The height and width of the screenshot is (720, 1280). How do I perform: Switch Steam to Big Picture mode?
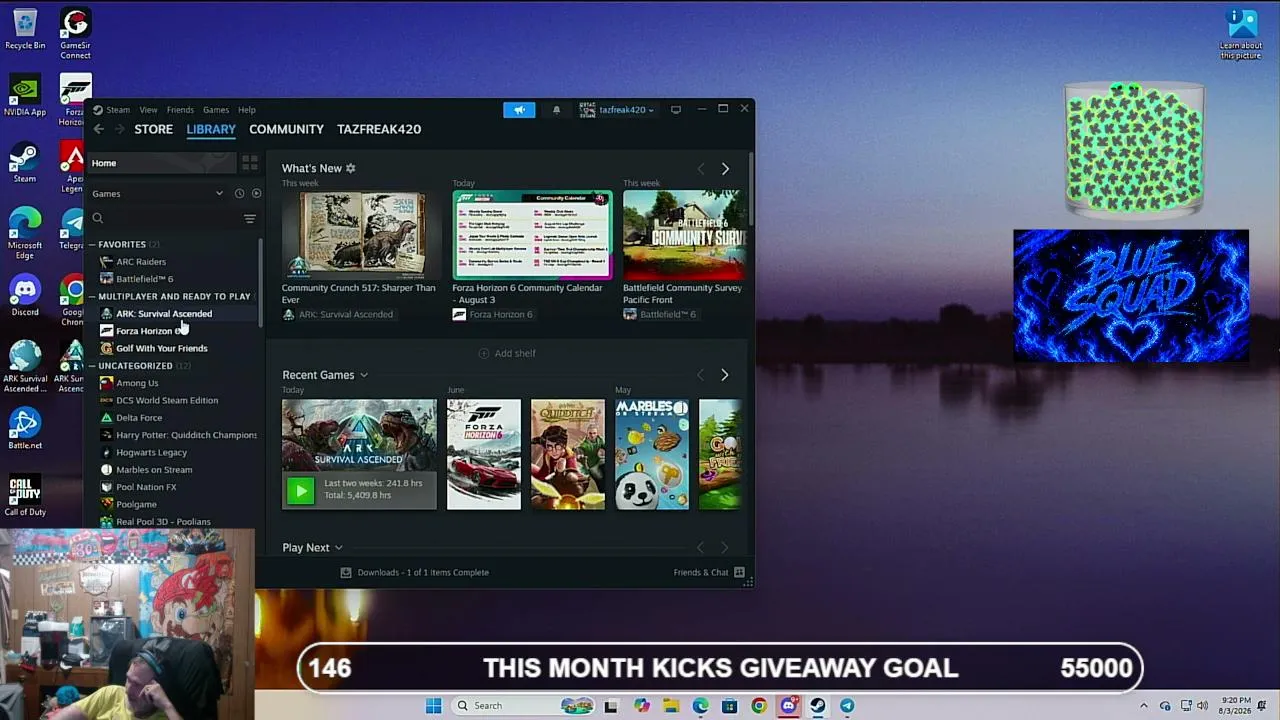coord(676,109)
